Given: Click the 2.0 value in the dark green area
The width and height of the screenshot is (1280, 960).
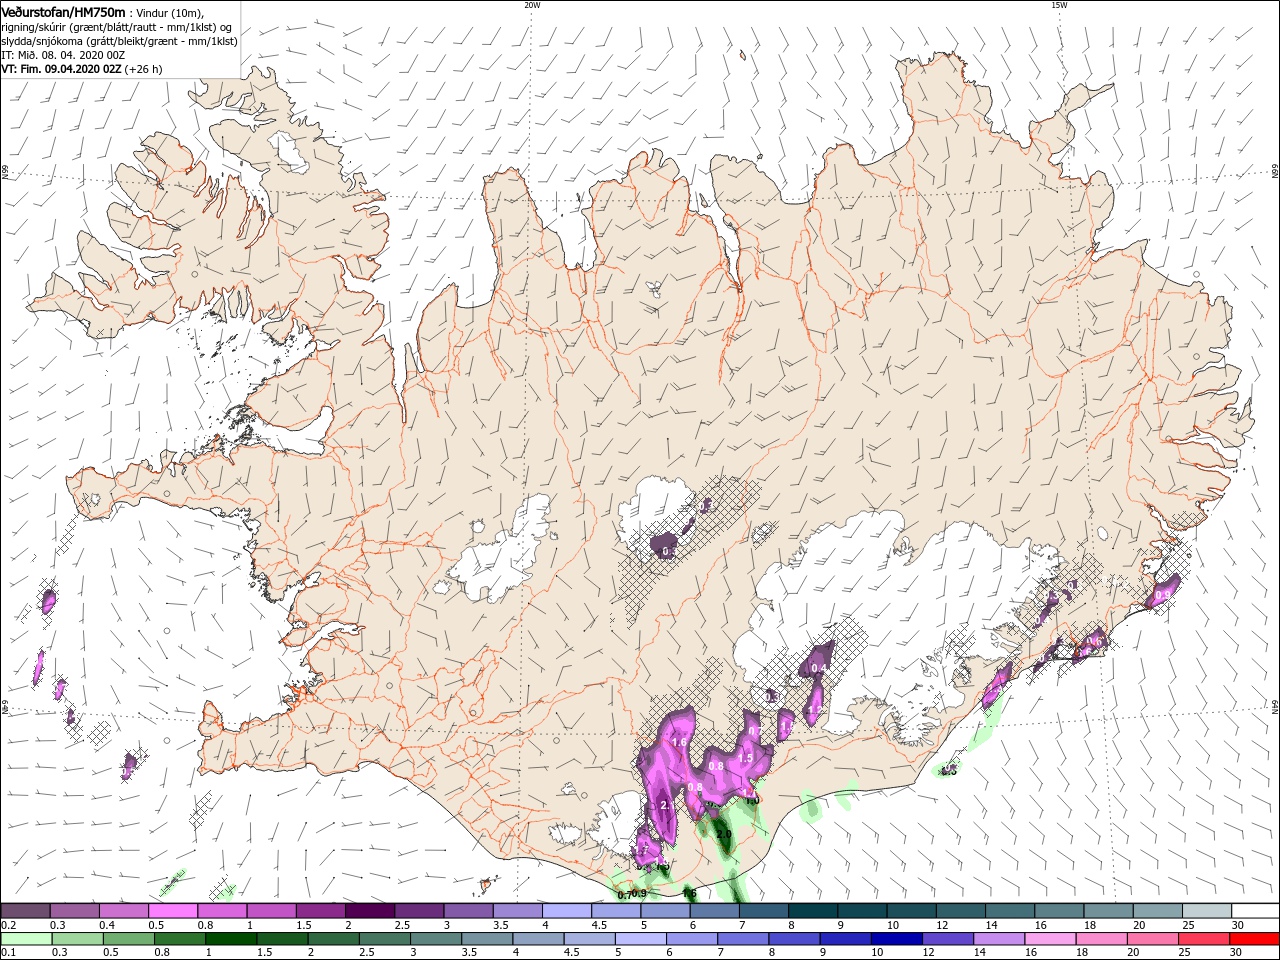Looking at the screenshot, I should coord(724,834).
